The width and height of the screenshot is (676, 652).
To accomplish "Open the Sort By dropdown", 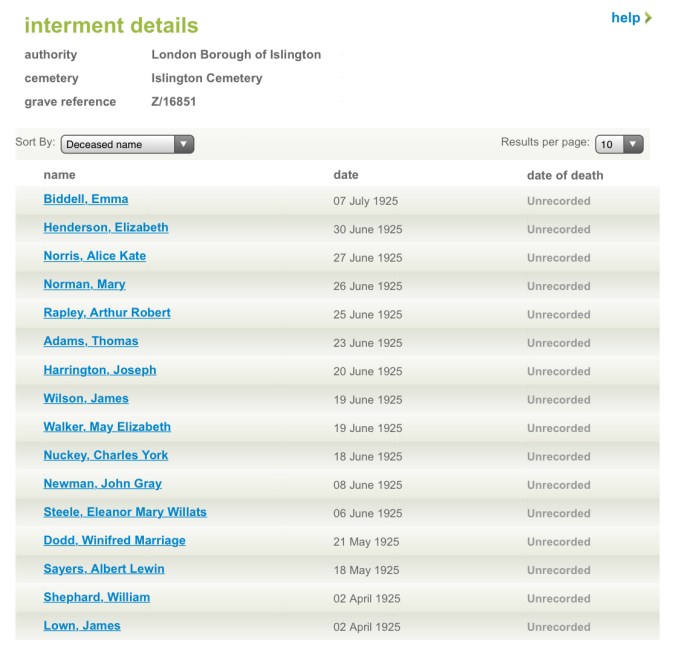I will (x=127, y=144).
